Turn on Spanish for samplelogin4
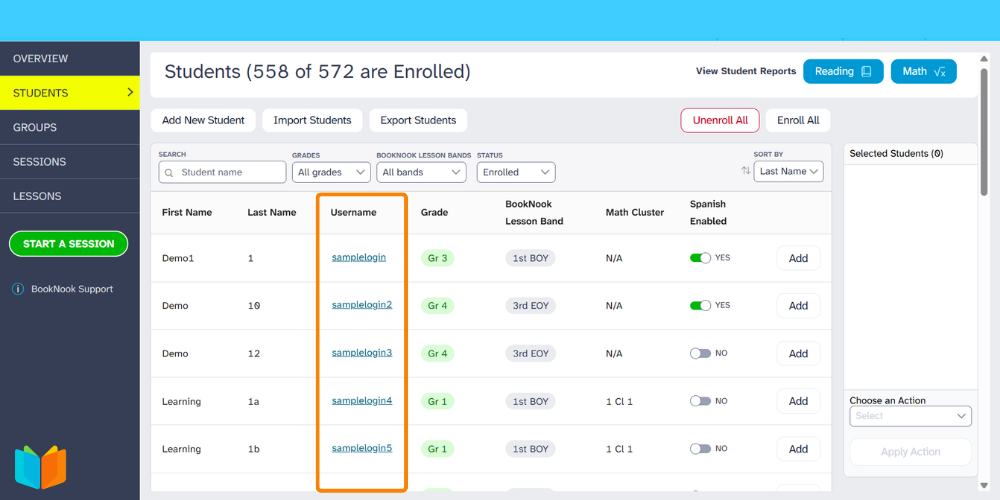1000x500 pixels. pyautogui.click(x=700, y=401)
